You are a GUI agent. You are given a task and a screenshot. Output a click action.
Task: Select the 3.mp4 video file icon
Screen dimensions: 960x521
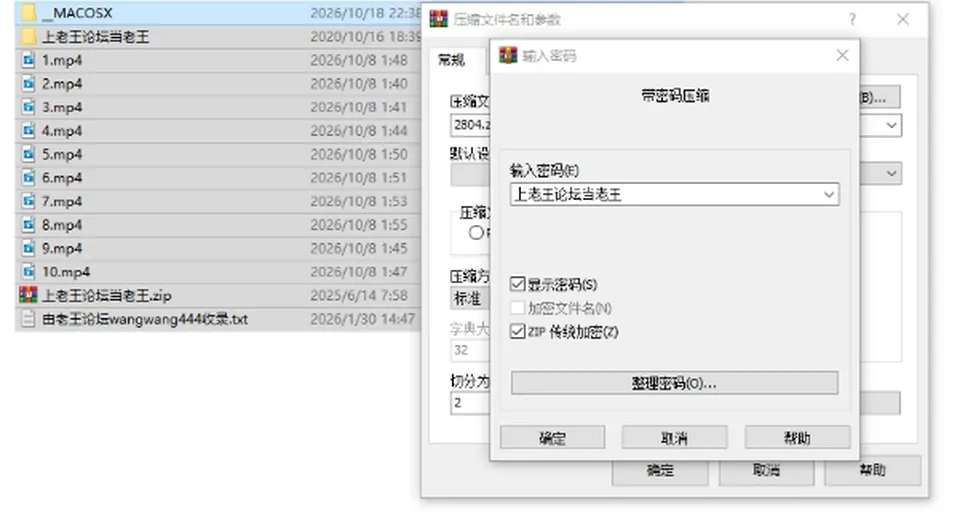point(28,107)
